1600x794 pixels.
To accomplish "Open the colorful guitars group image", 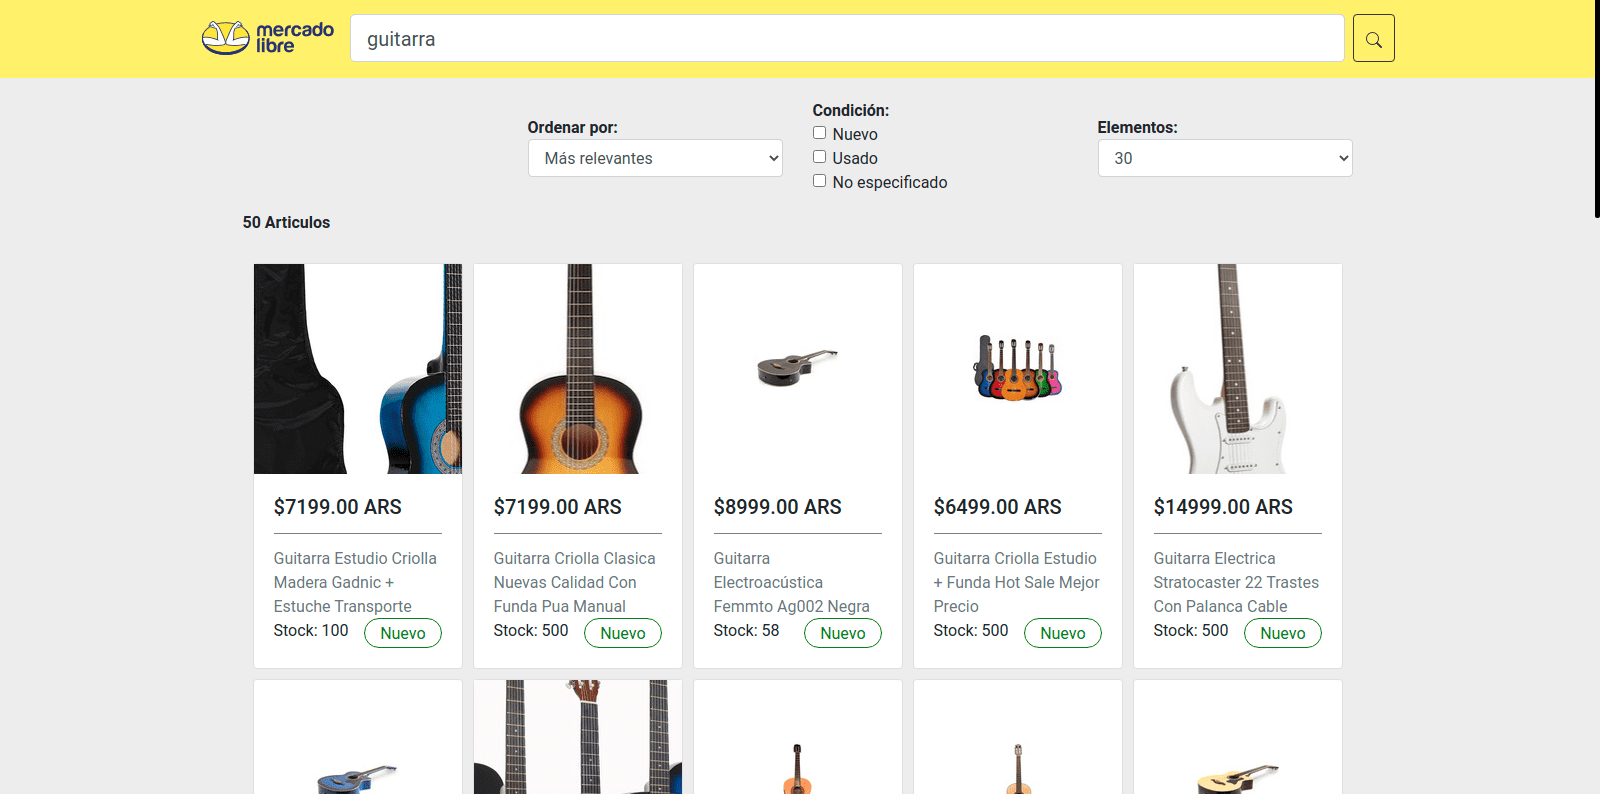I will (1018, 369).
